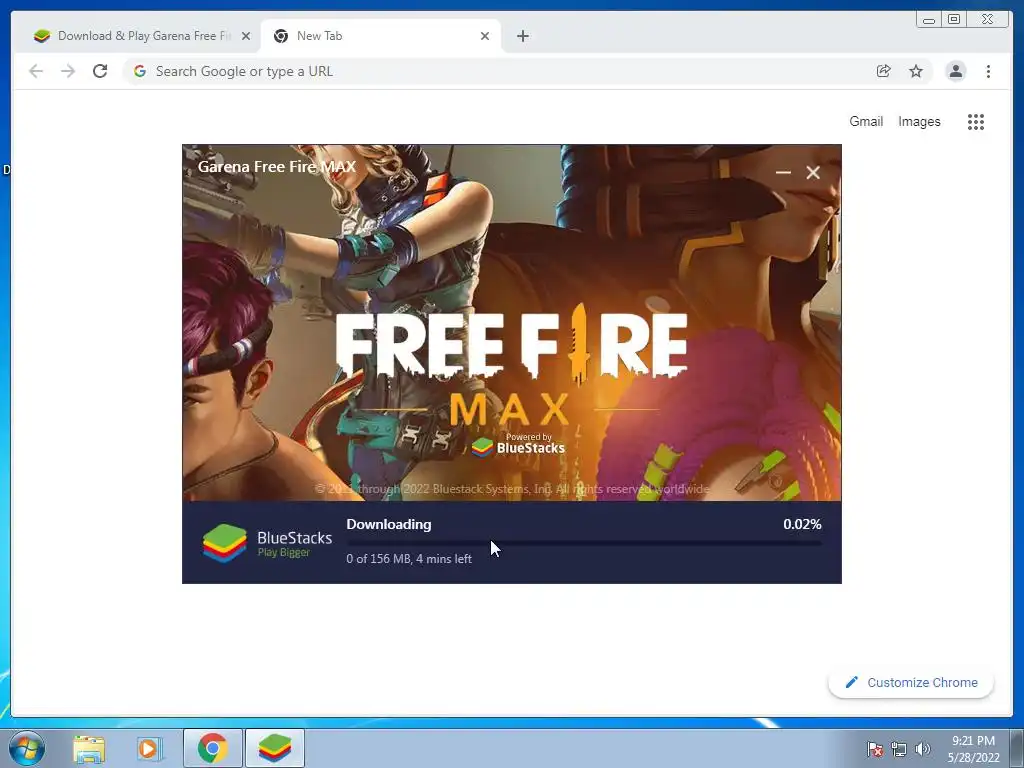The width and height of the screenshot is (1024, 768).
Task: Select the BlueStacks taskbar button
Action: pyautogui.click(x=275, y=748)
